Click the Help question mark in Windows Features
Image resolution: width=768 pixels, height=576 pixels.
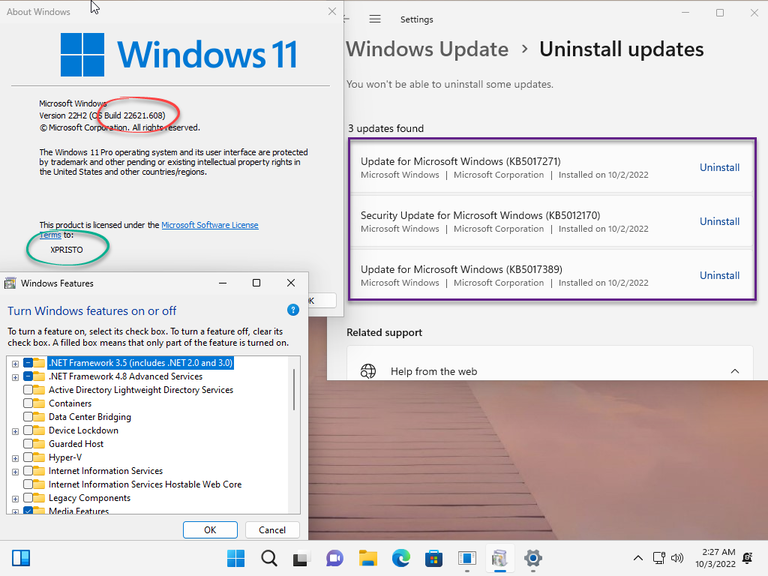coord(293,310)
